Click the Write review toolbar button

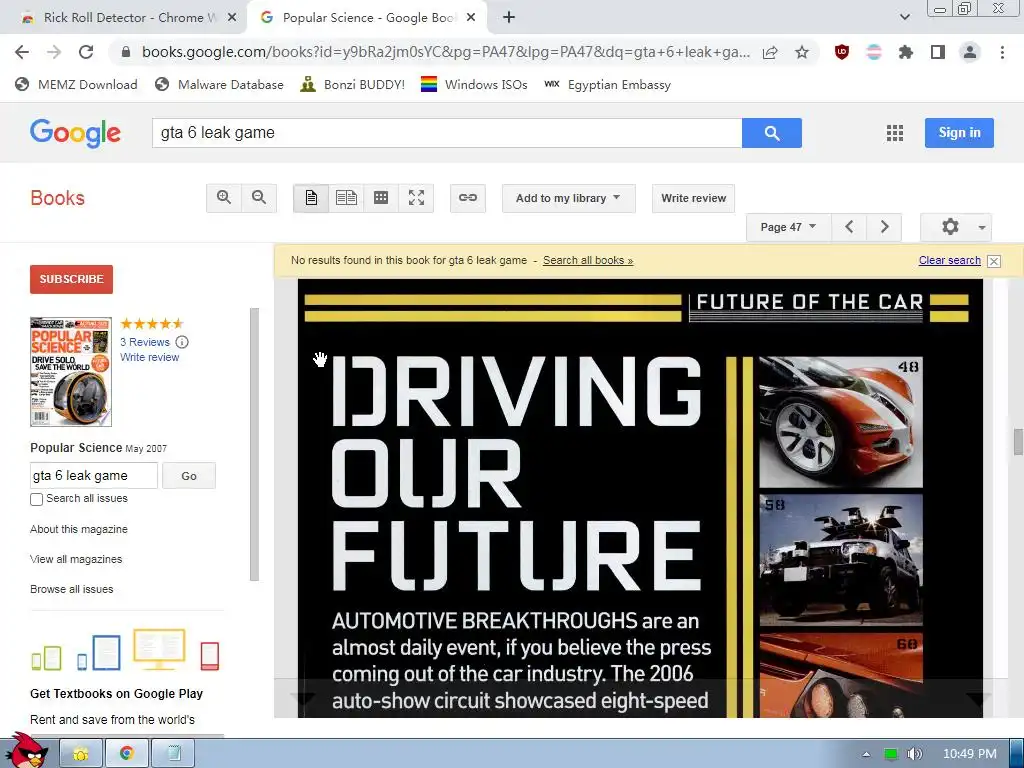[x=693, y=198]
